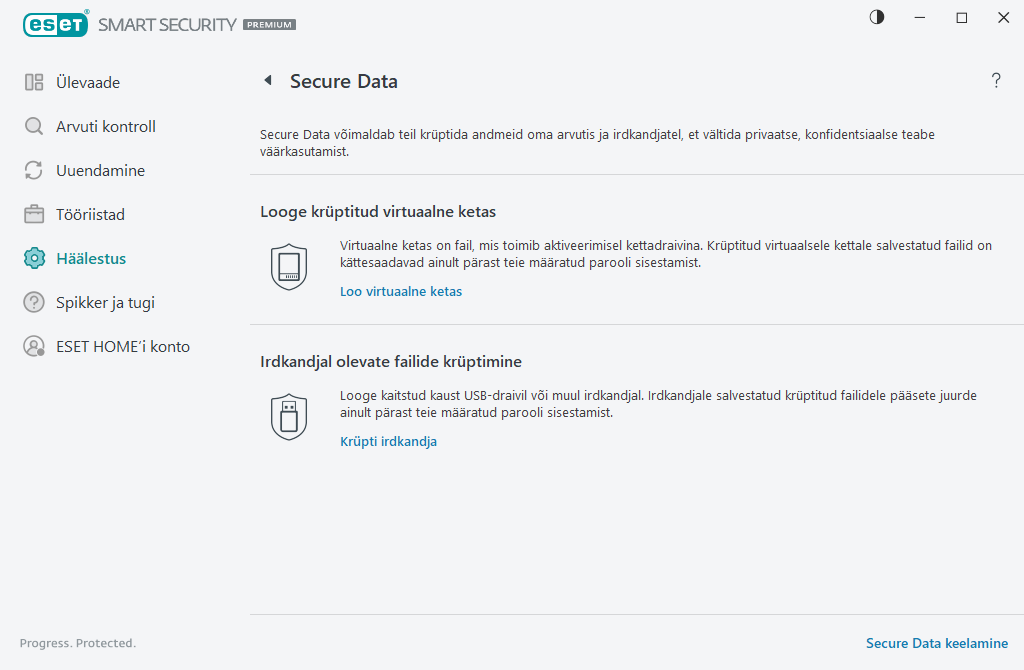Open help with the top-right question mark
The width and height of the screenshot is (1024, 670).
(x=996, y=80)
